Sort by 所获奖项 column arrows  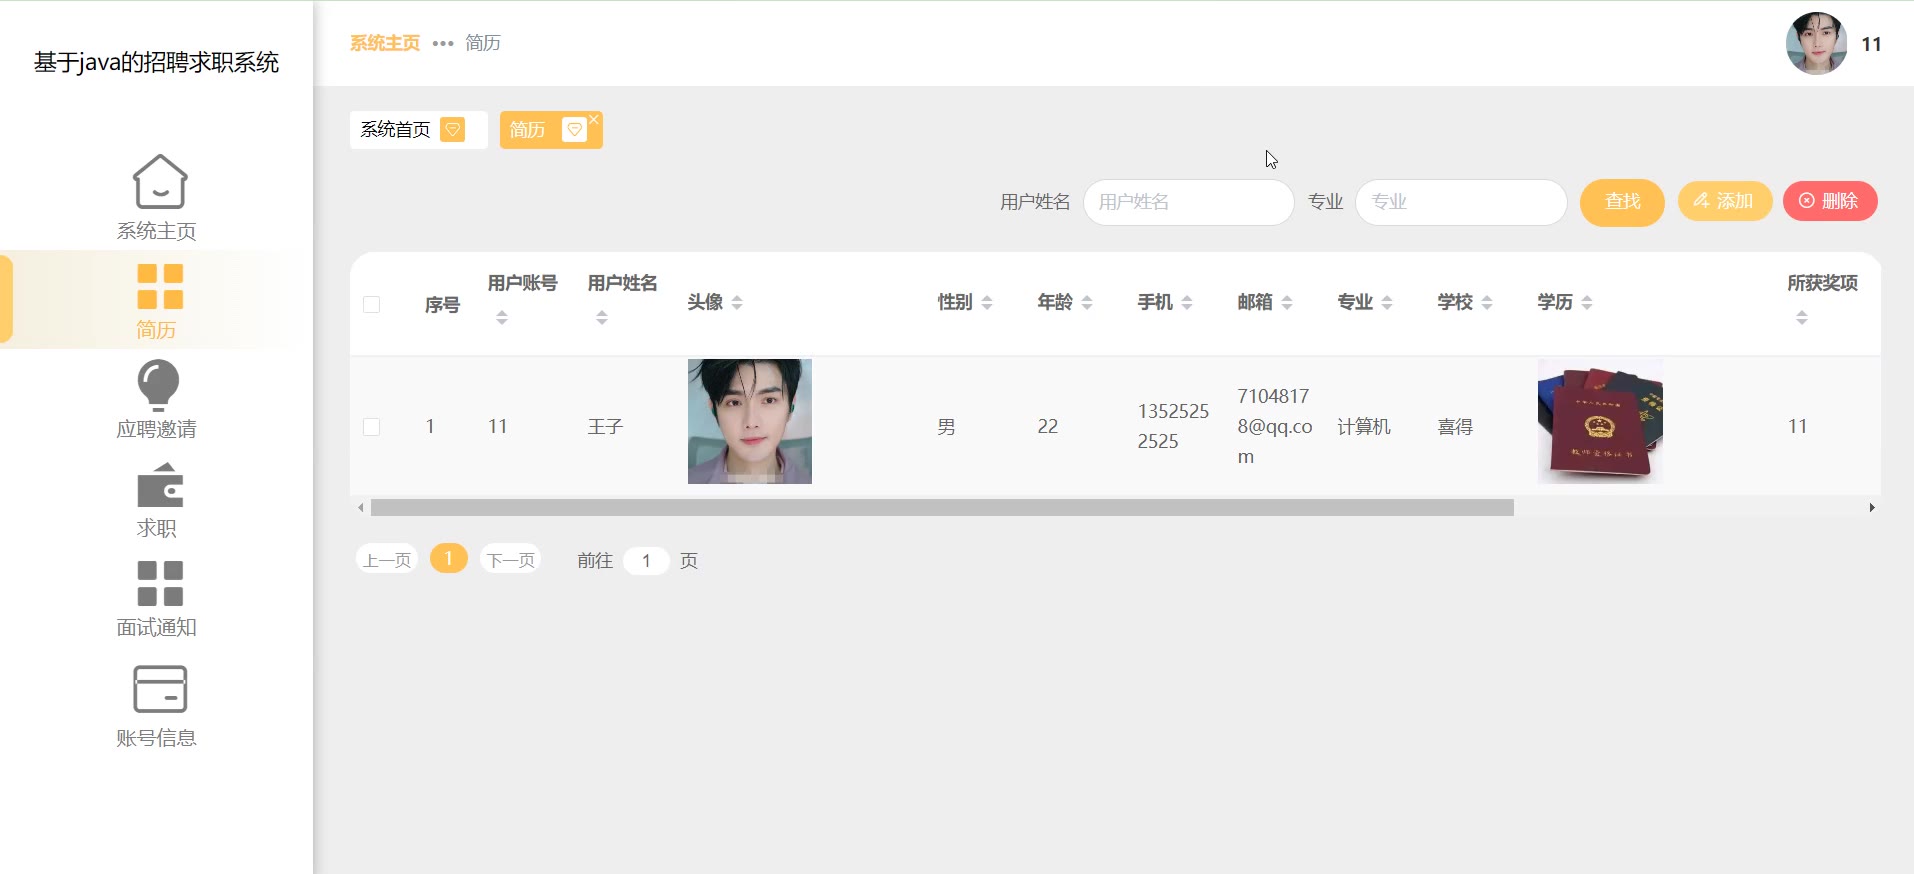click(x=1802, y=317)
